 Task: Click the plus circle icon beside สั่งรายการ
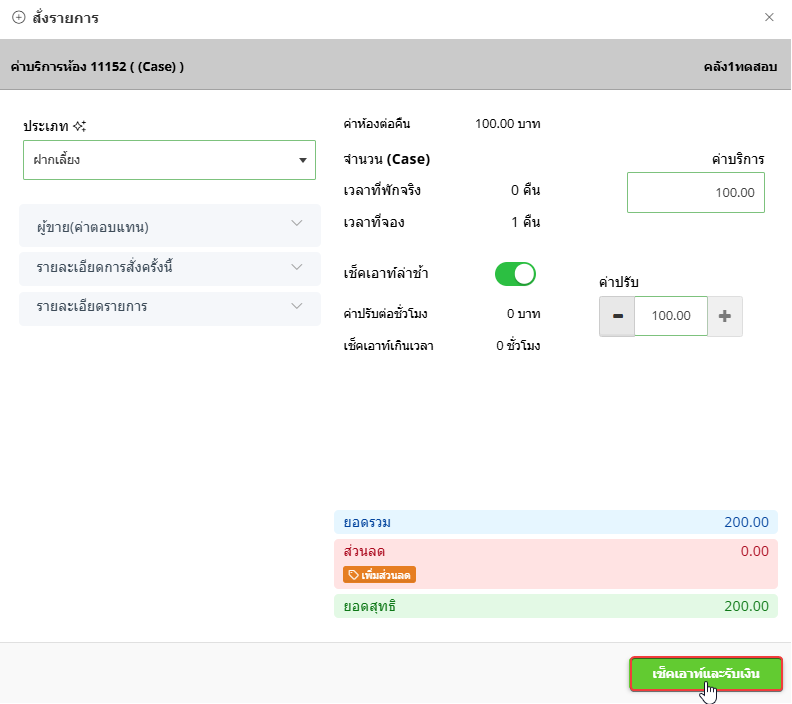pyautogui.click(x=18, y=18)
